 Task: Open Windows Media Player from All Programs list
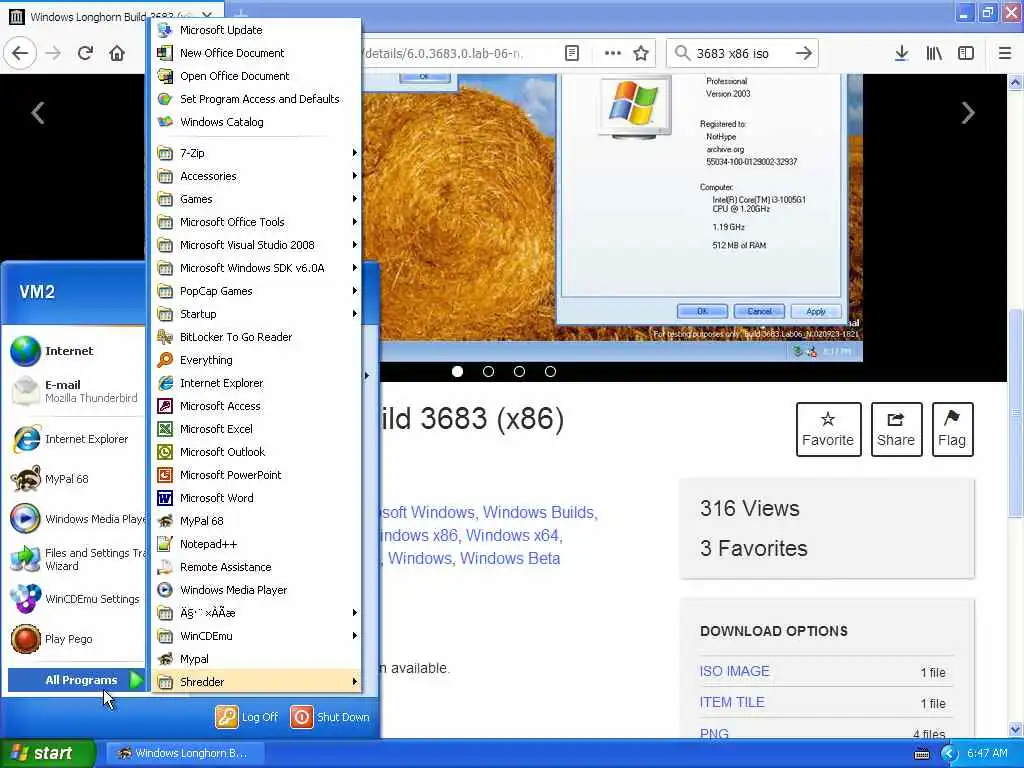pos(256,590)
